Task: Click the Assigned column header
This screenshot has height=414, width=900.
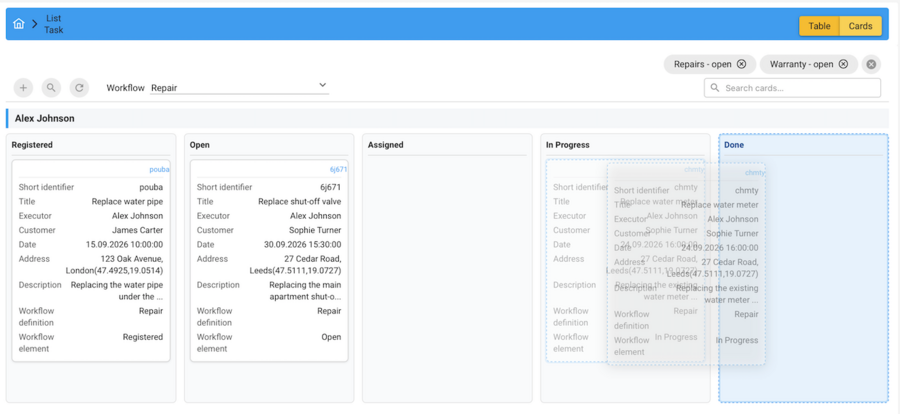Action: (386, 145)
